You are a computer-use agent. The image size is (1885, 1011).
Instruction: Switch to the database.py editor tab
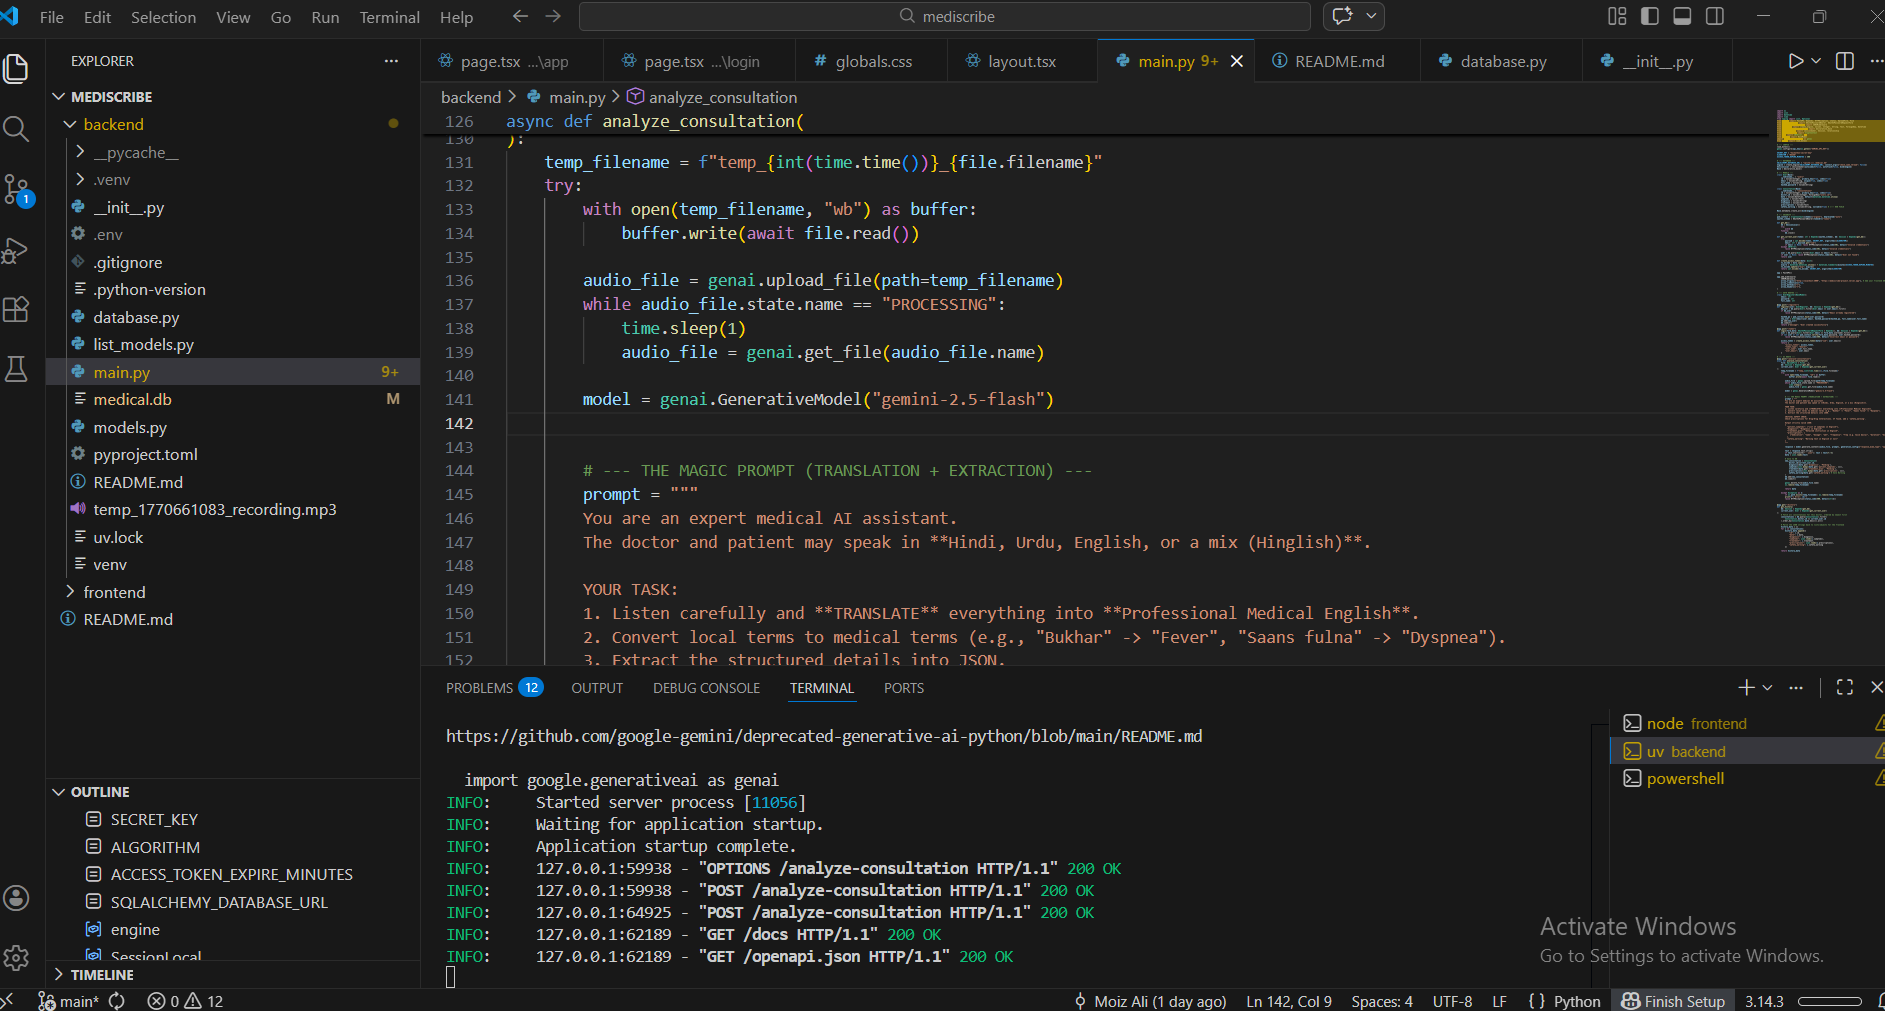point(1502,61)
